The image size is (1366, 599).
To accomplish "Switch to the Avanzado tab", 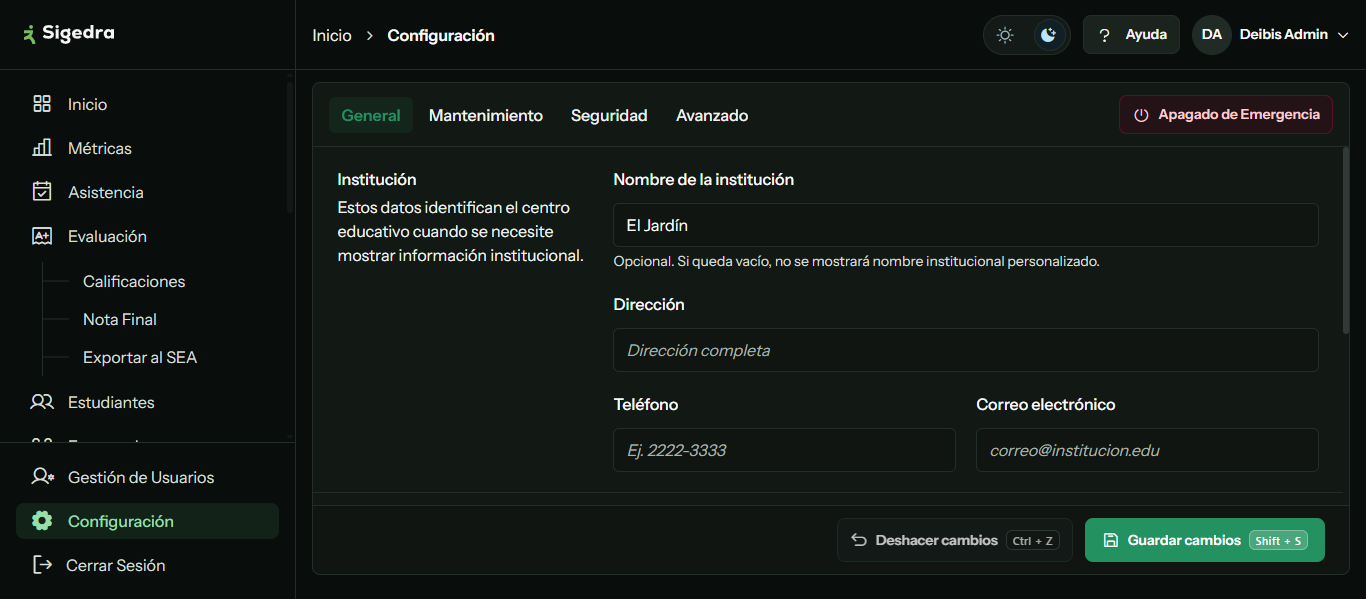I will (x=712, y=115).
